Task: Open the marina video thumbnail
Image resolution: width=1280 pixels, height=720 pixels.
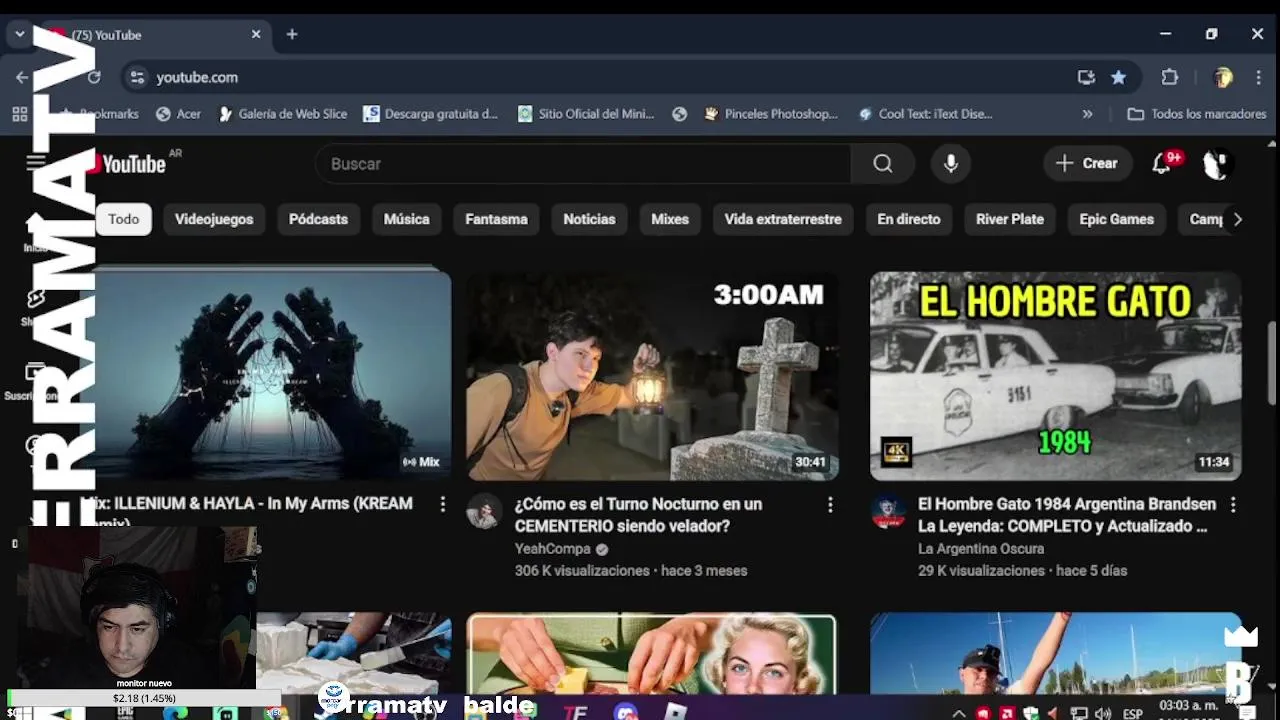Action: coord(1055,654)
